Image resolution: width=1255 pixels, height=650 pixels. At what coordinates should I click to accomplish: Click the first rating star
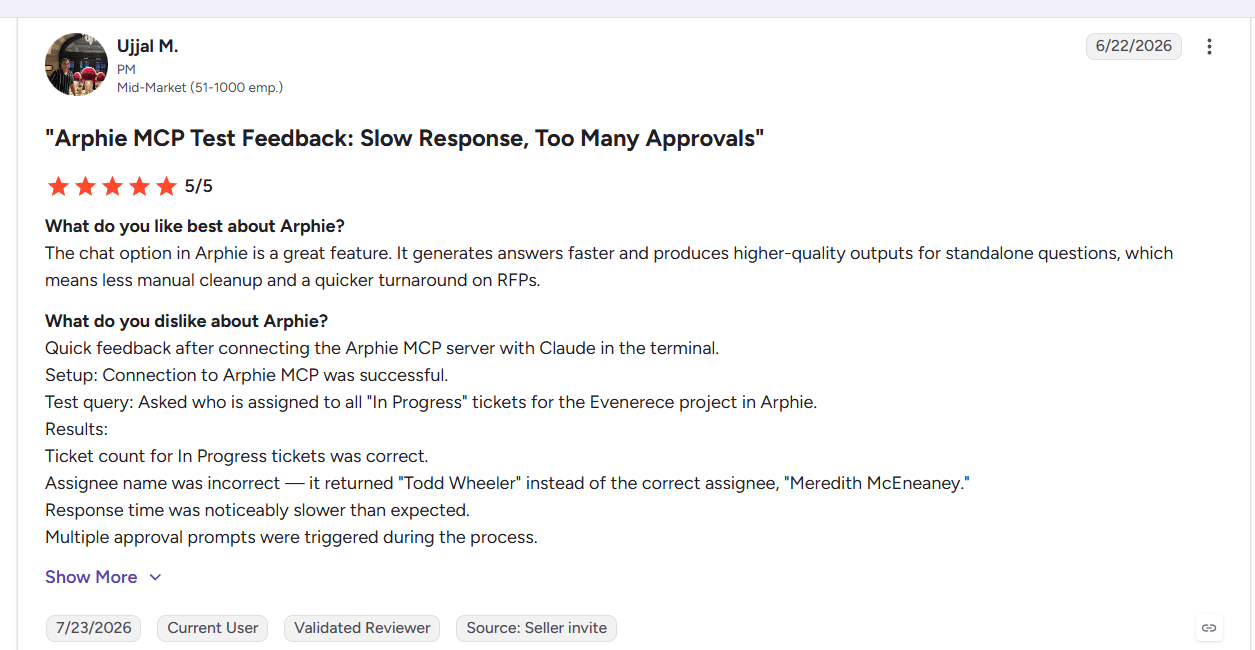[x=58, y=186]
